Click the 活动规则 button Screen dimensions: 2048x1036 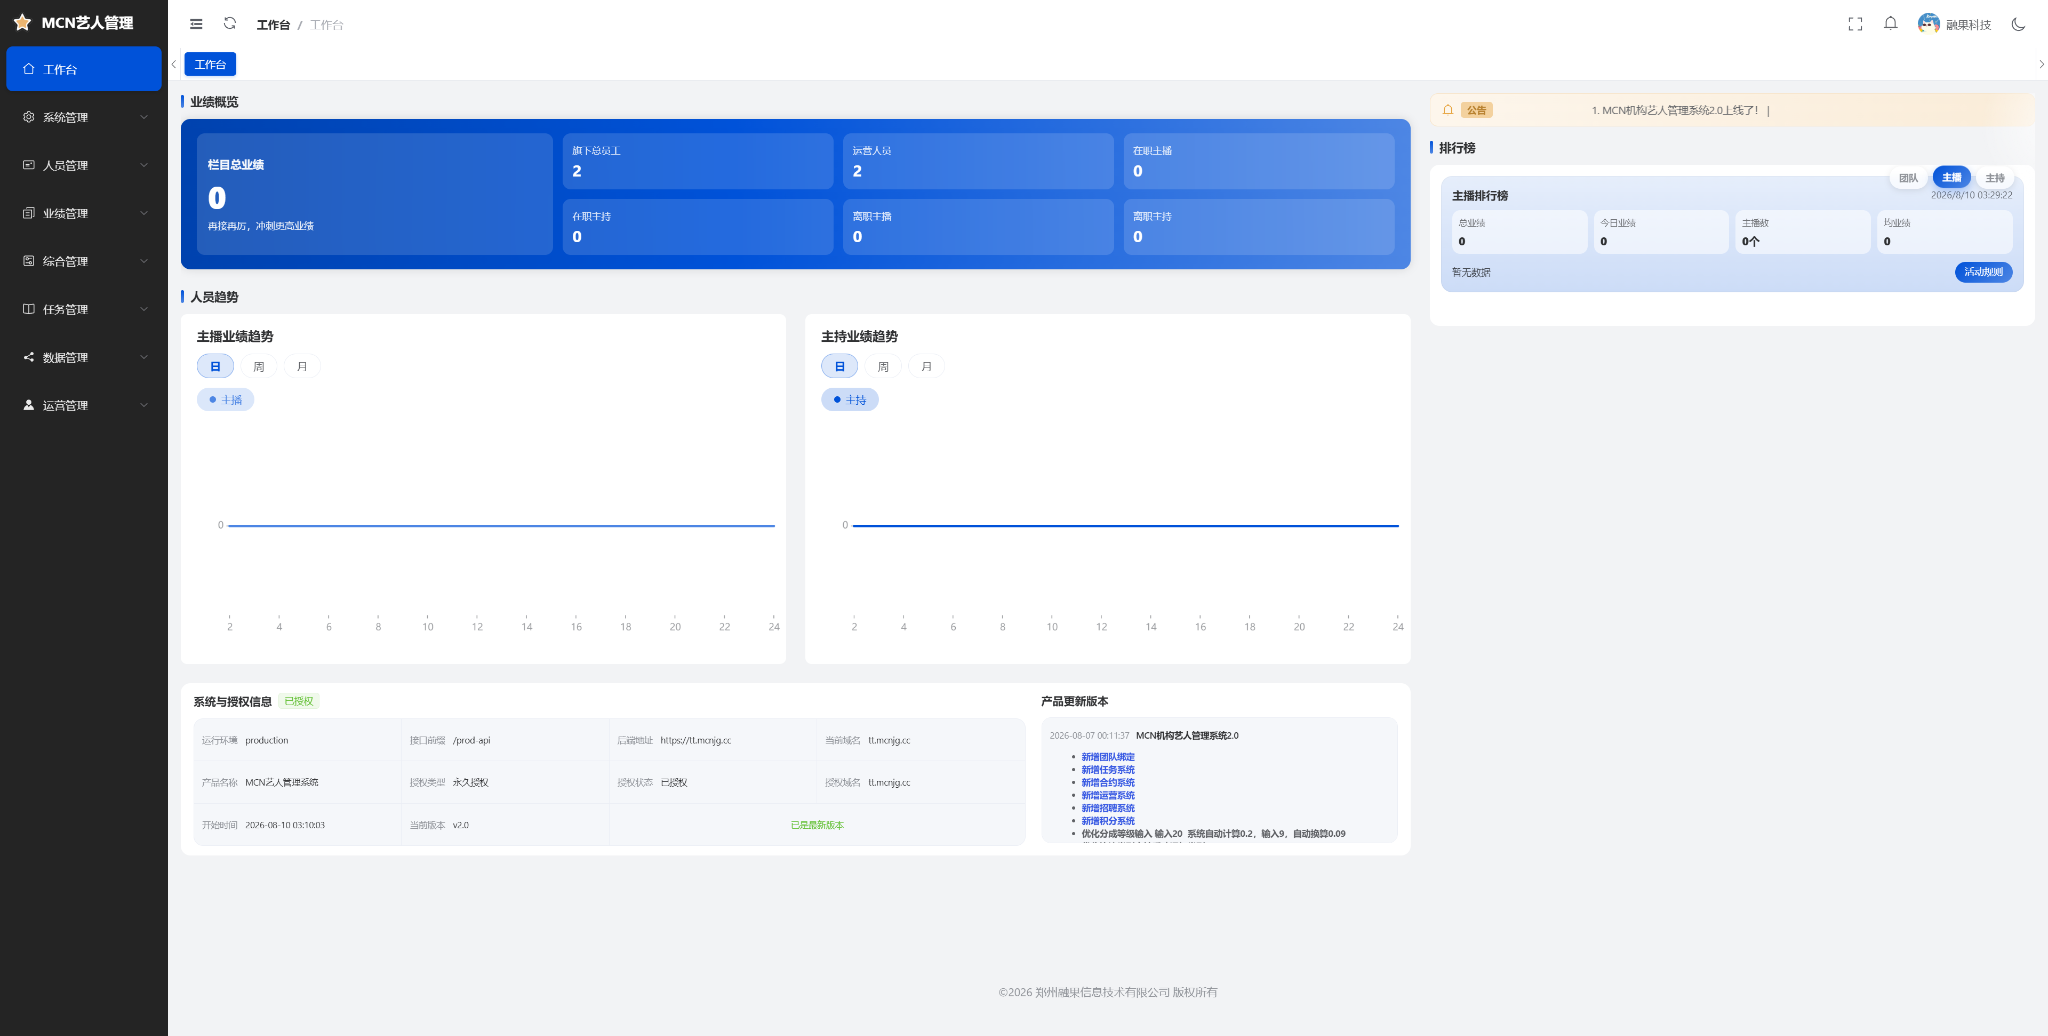click(1983, 272)
